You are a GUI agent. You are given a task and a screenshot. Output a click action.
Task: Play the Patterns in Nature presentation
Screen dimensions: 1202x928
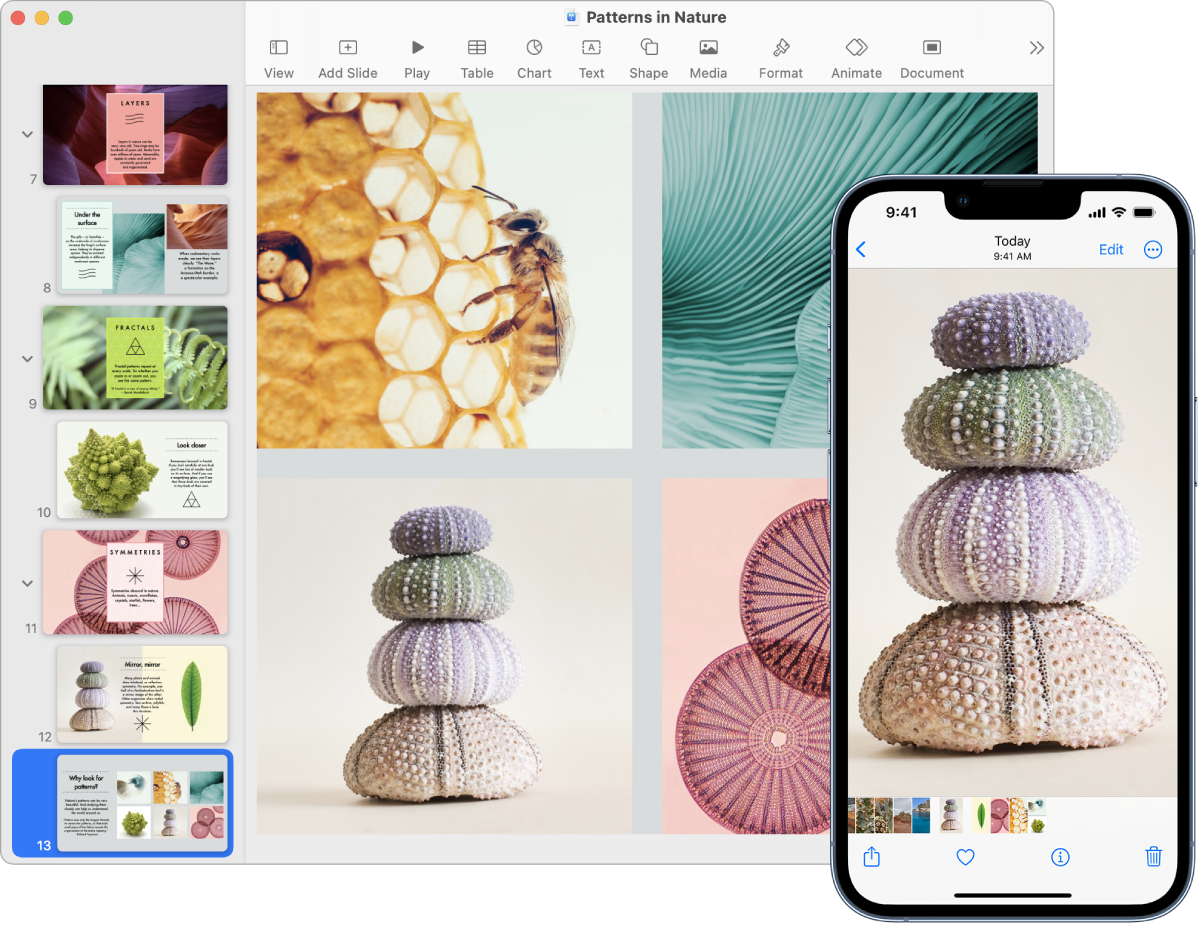[417, 55]
